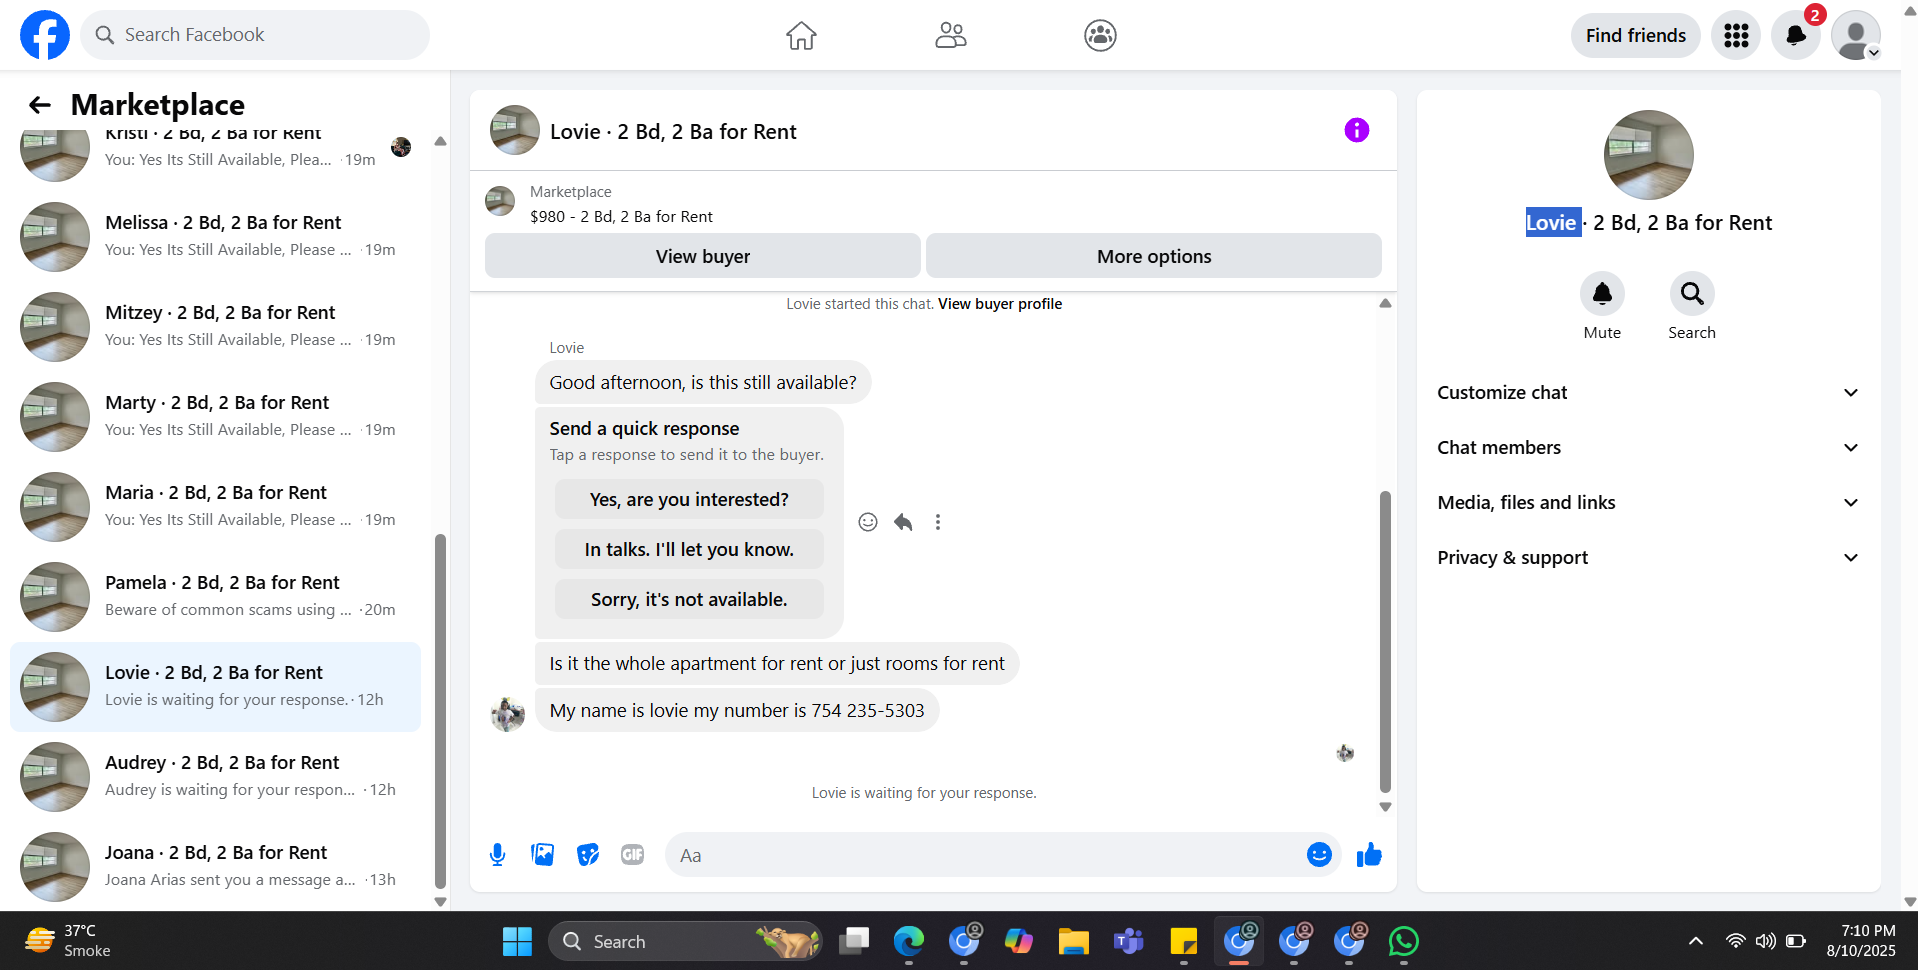The image size is (1918, 970).
Task: React to the message with emoji icon
Action: [868, 522]
